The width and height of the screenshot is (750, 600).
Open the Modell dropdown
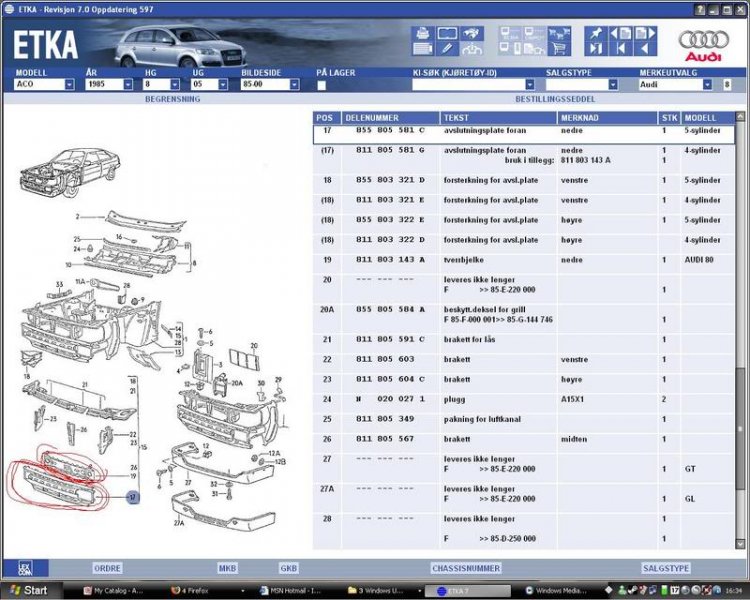pyautogui.click(x=69, y=85)
